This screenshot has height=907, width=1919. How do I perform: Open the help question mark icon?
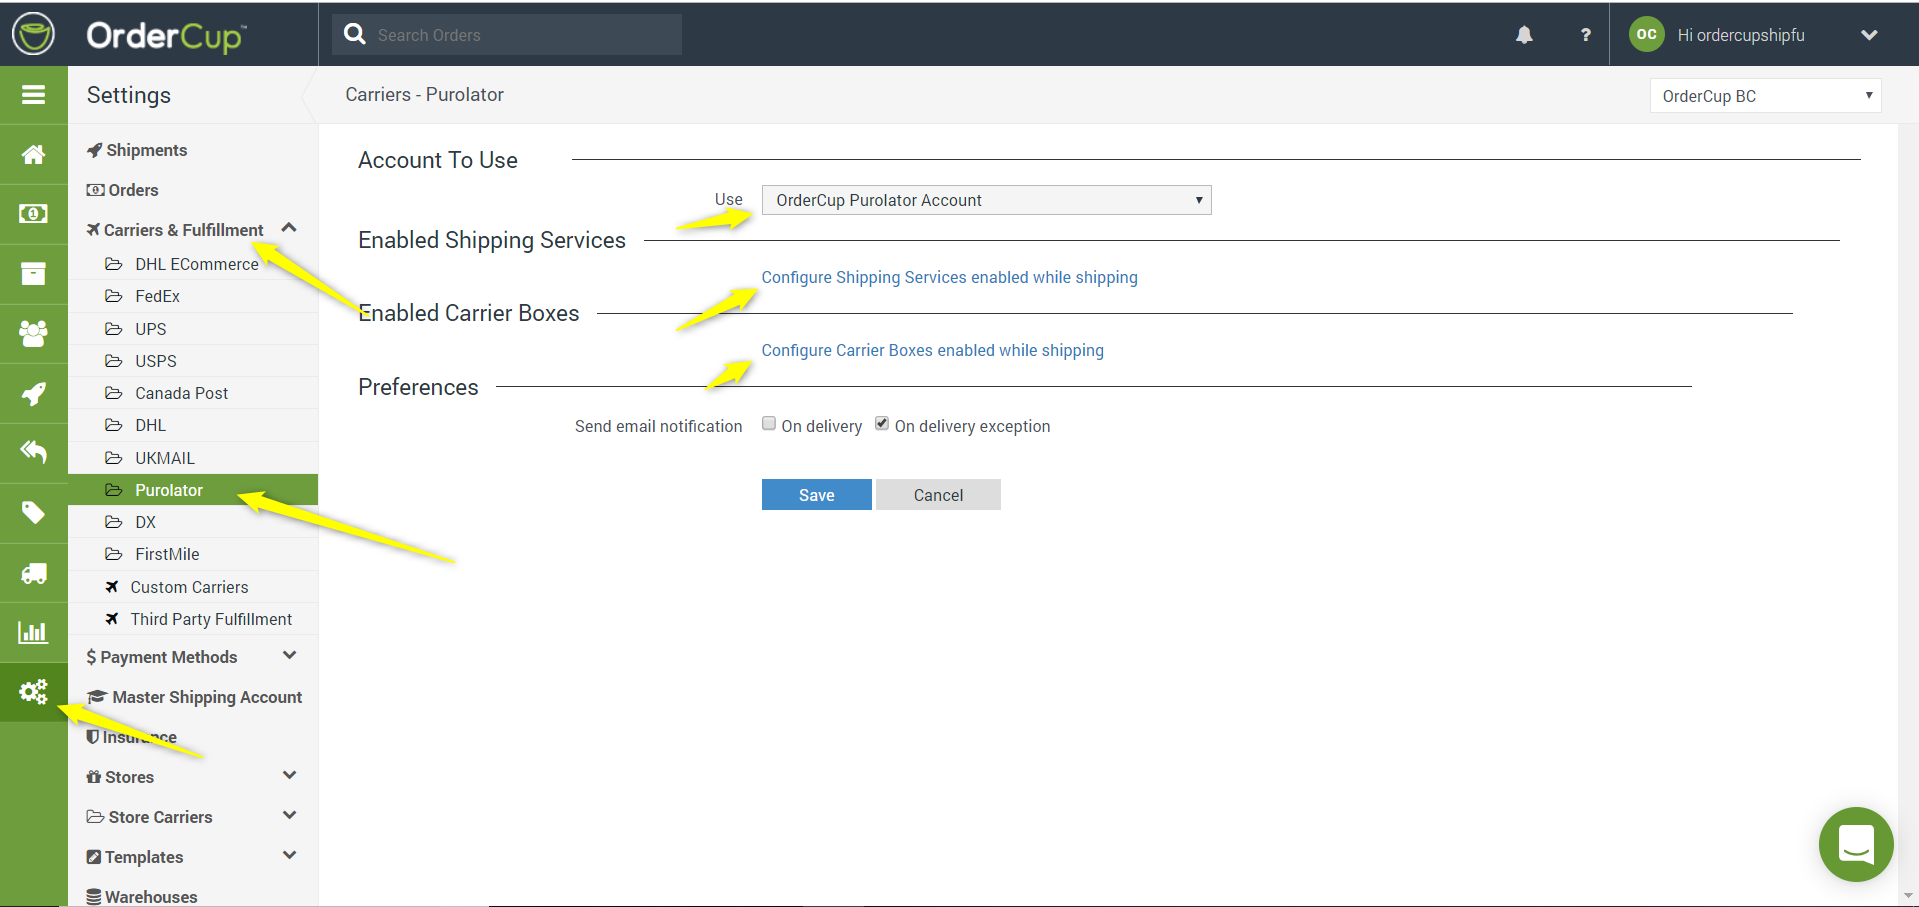[1585, 35]
